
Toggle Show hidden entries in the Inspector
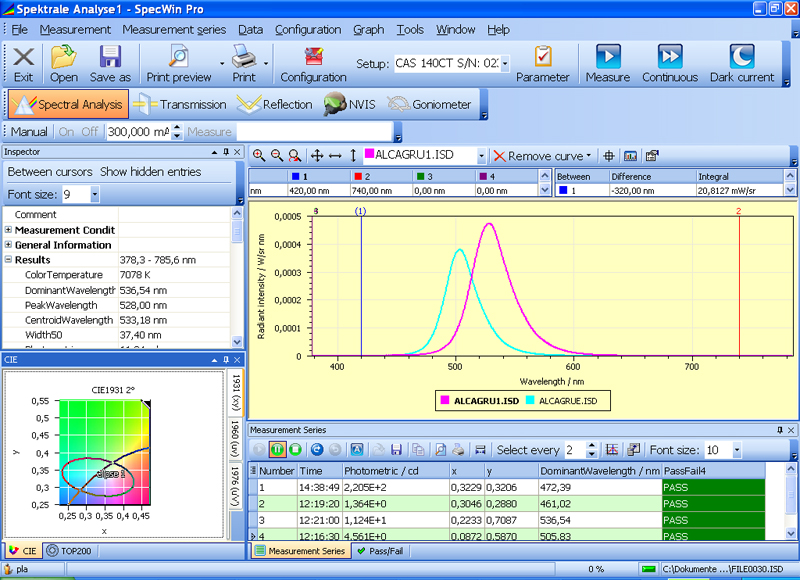click(151, 172)
